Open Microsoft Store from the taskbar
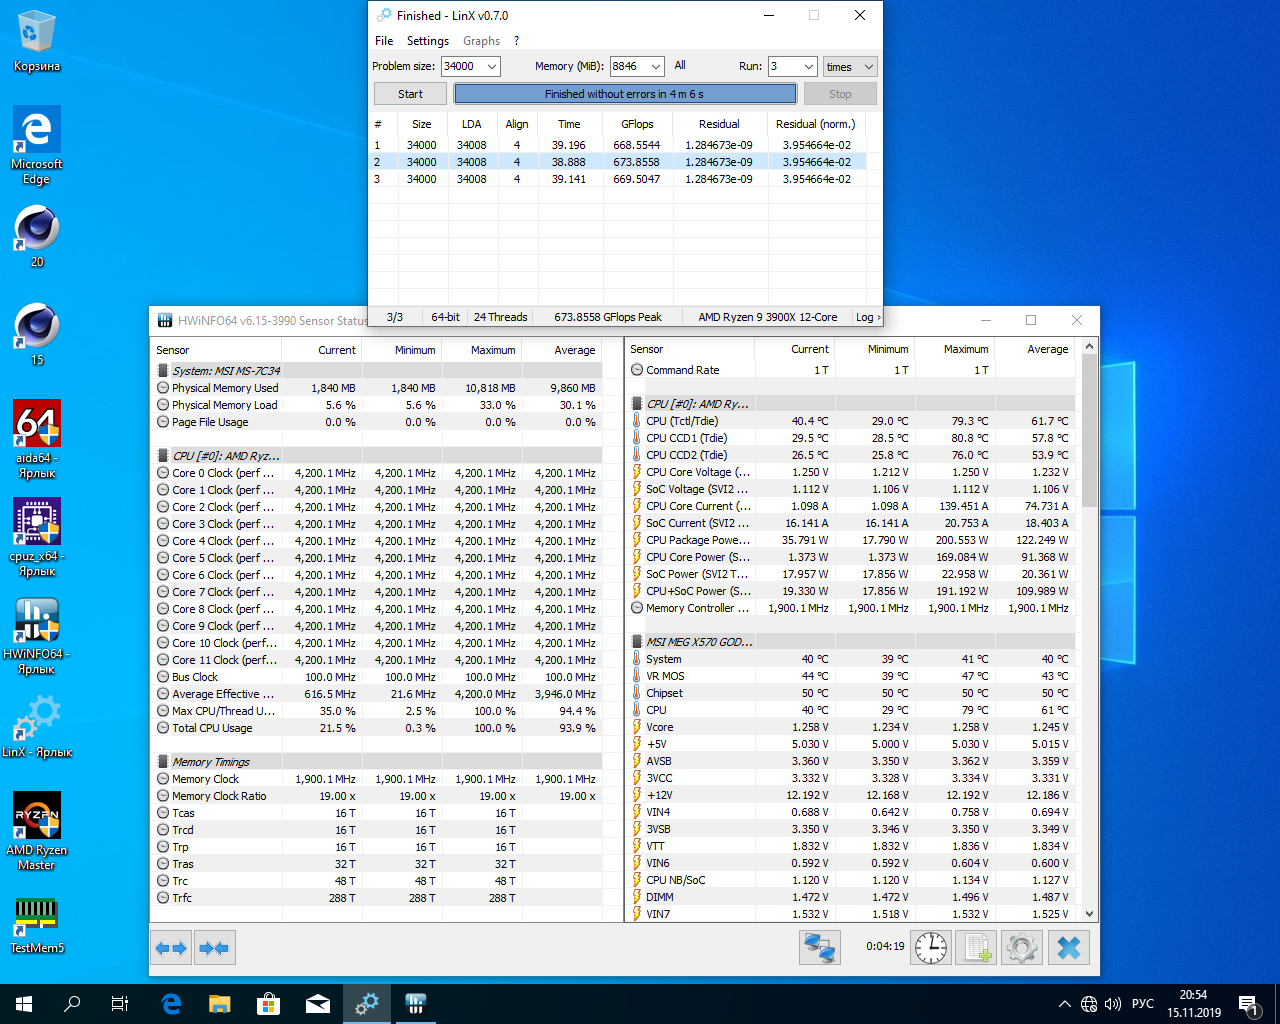This screenshot has height=1024, width=1280. [x=268, y=1004]
